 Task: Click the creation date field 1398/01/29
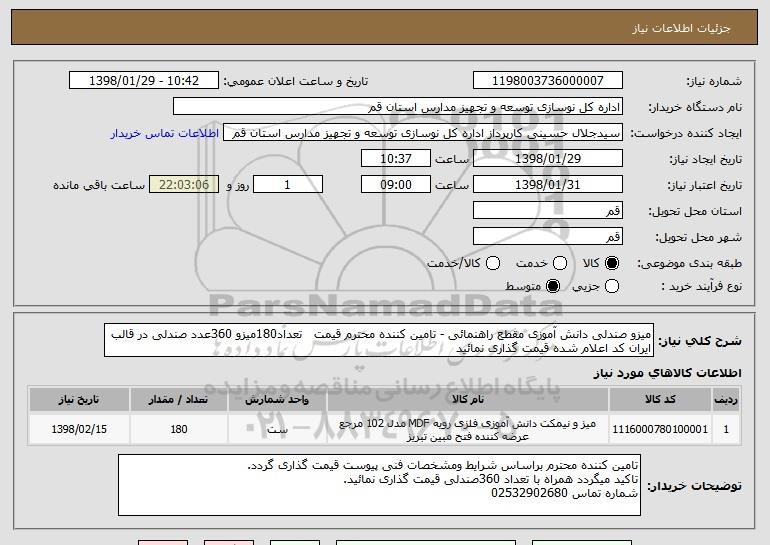(548, 159)
